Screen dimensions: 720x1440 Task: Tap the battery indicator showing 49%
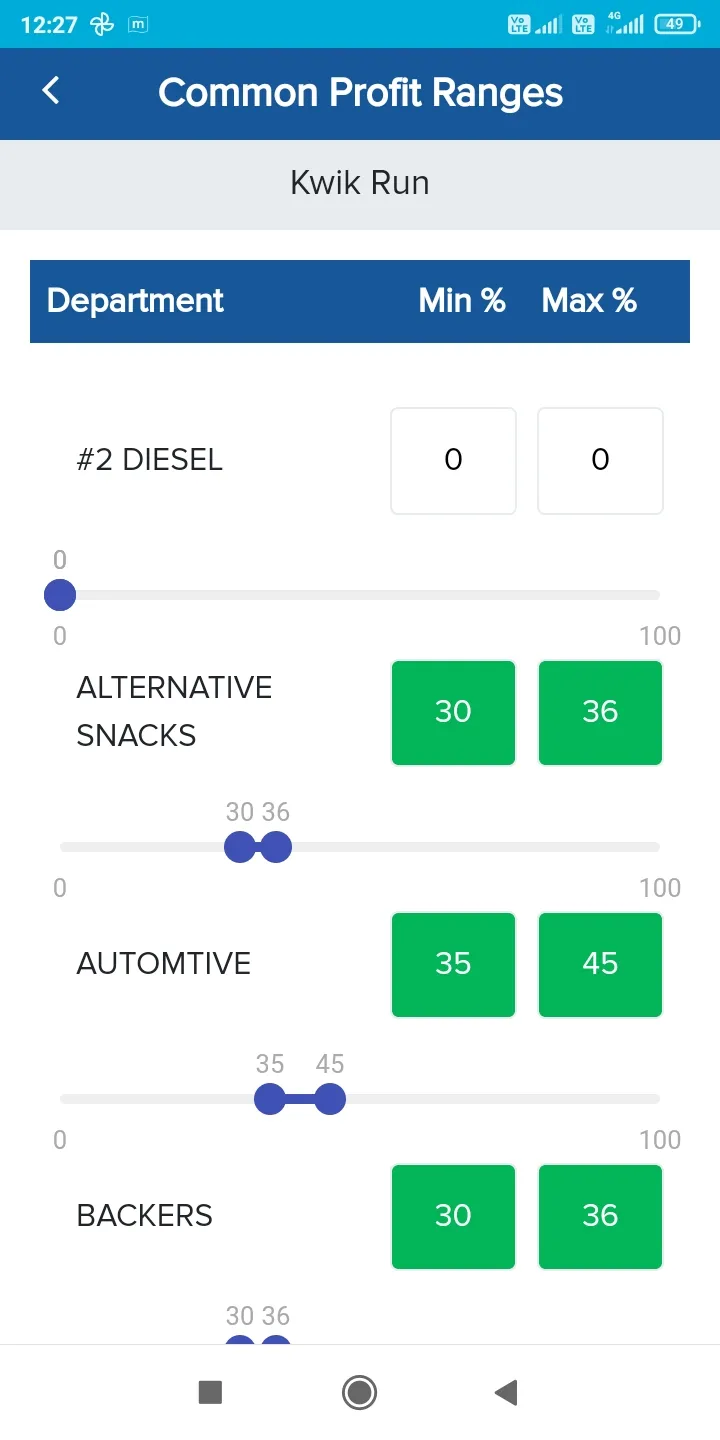click(x=678, y=23)
